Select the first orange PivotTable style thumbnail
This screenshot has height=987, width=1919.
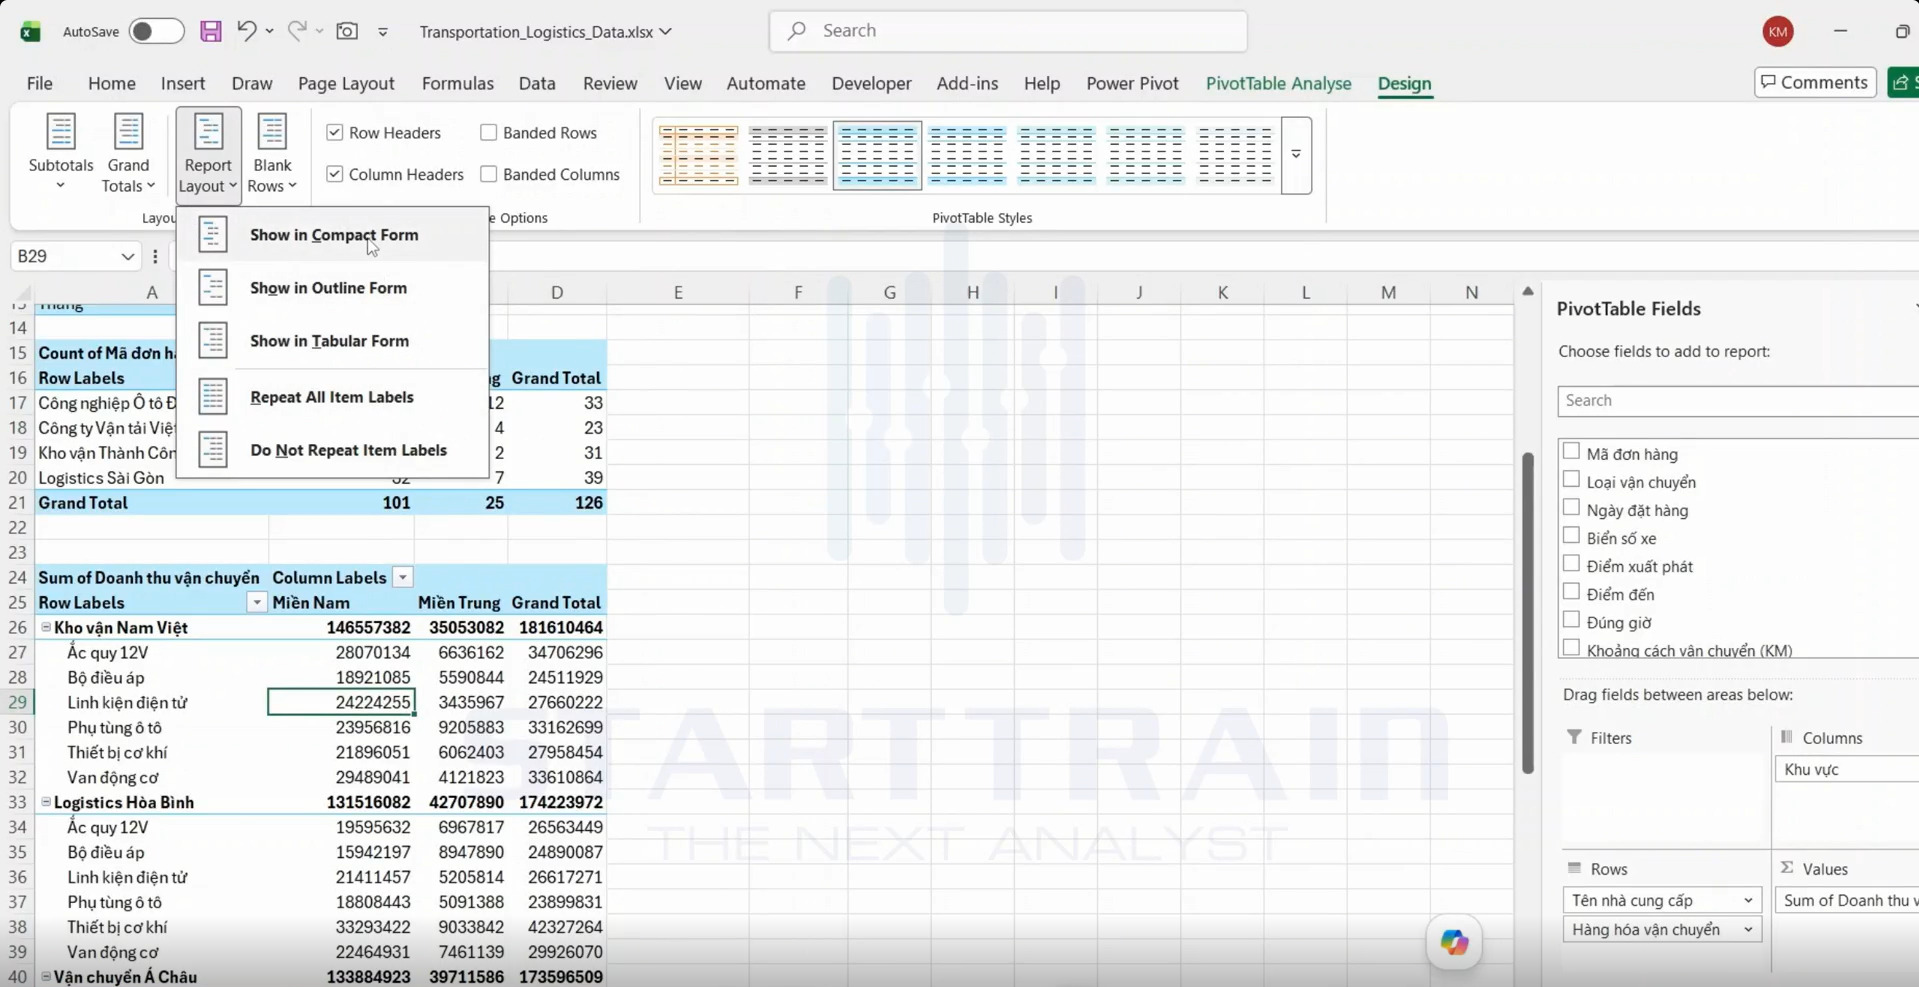(x=699, y=155)
